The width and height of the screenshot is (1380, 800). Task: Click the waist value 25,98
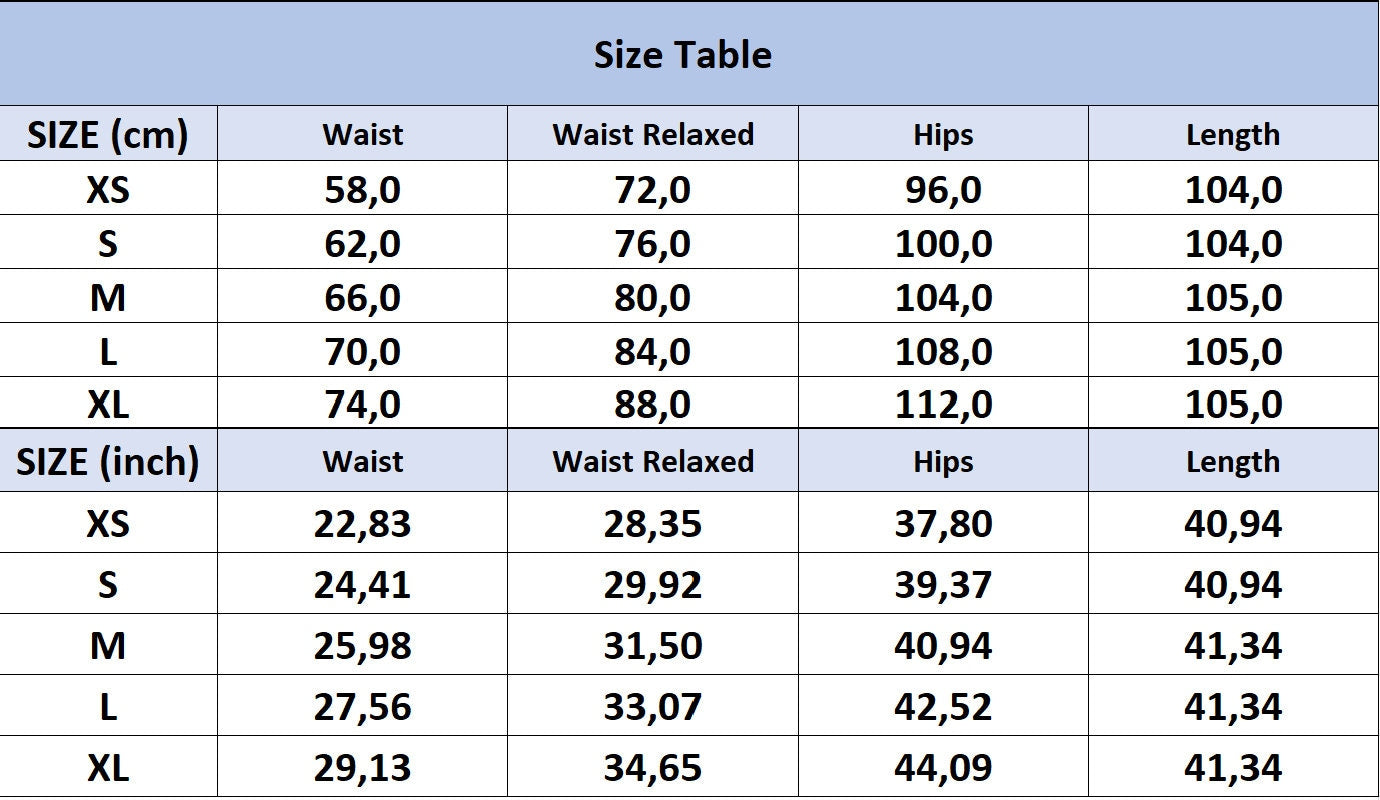click(363, 645)
